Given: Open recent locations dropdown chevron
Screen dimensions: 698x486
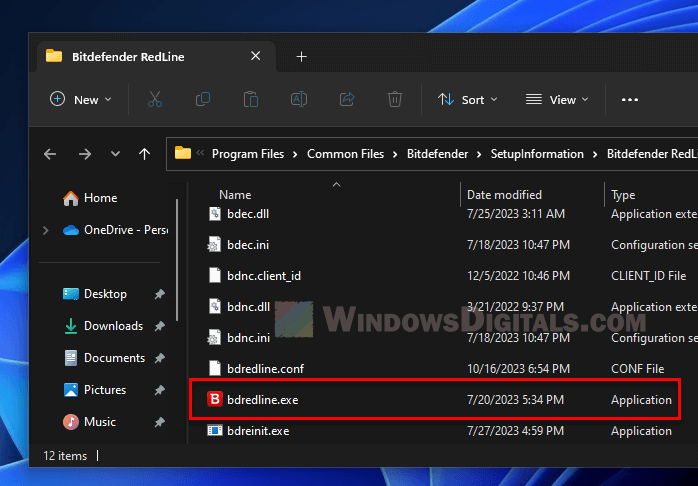Looking at the screenshot, I should pos(115,154).
